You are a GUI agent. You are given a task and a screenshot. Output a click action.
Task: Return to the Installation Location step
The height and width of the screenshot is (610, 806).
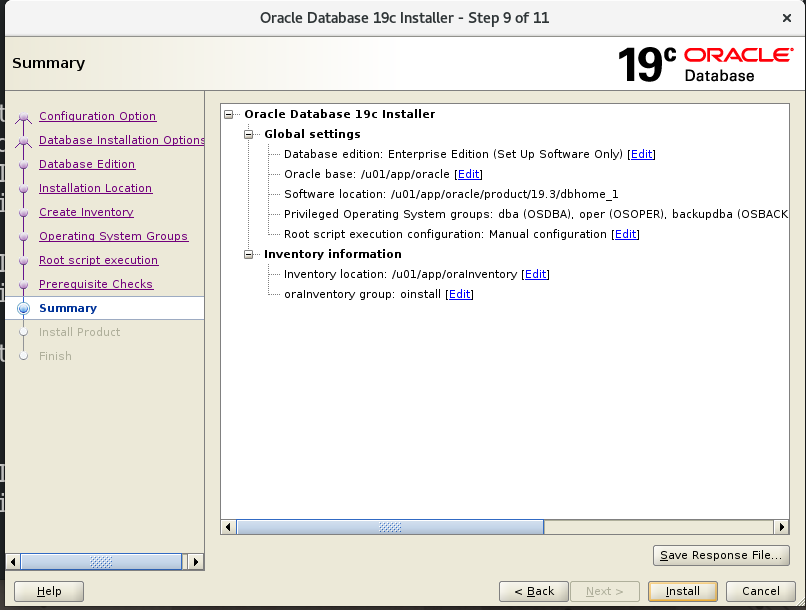(95, 188)
